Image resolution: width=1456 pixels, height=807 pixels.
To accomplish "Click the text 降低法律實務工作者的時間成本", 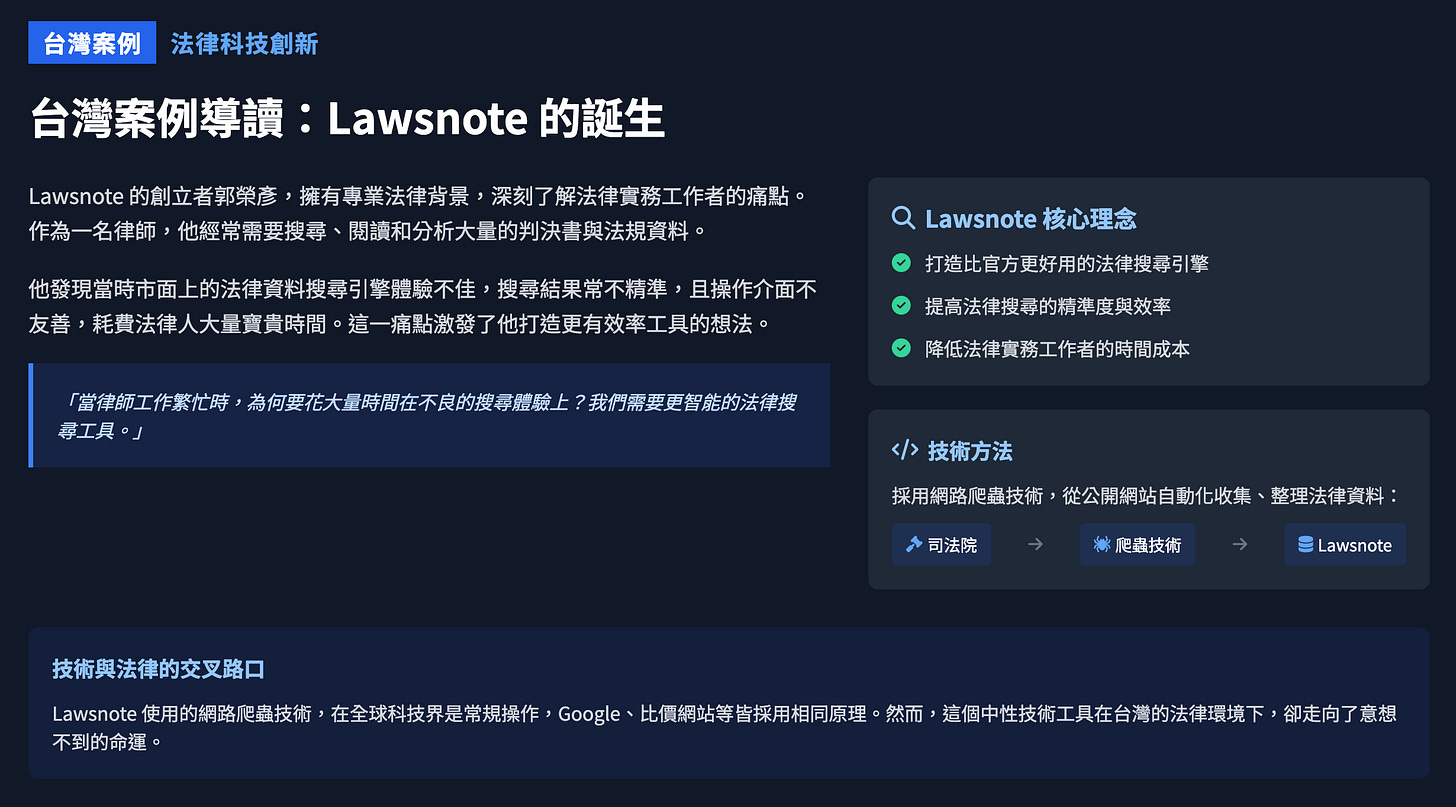I will tap(1057, 349).
